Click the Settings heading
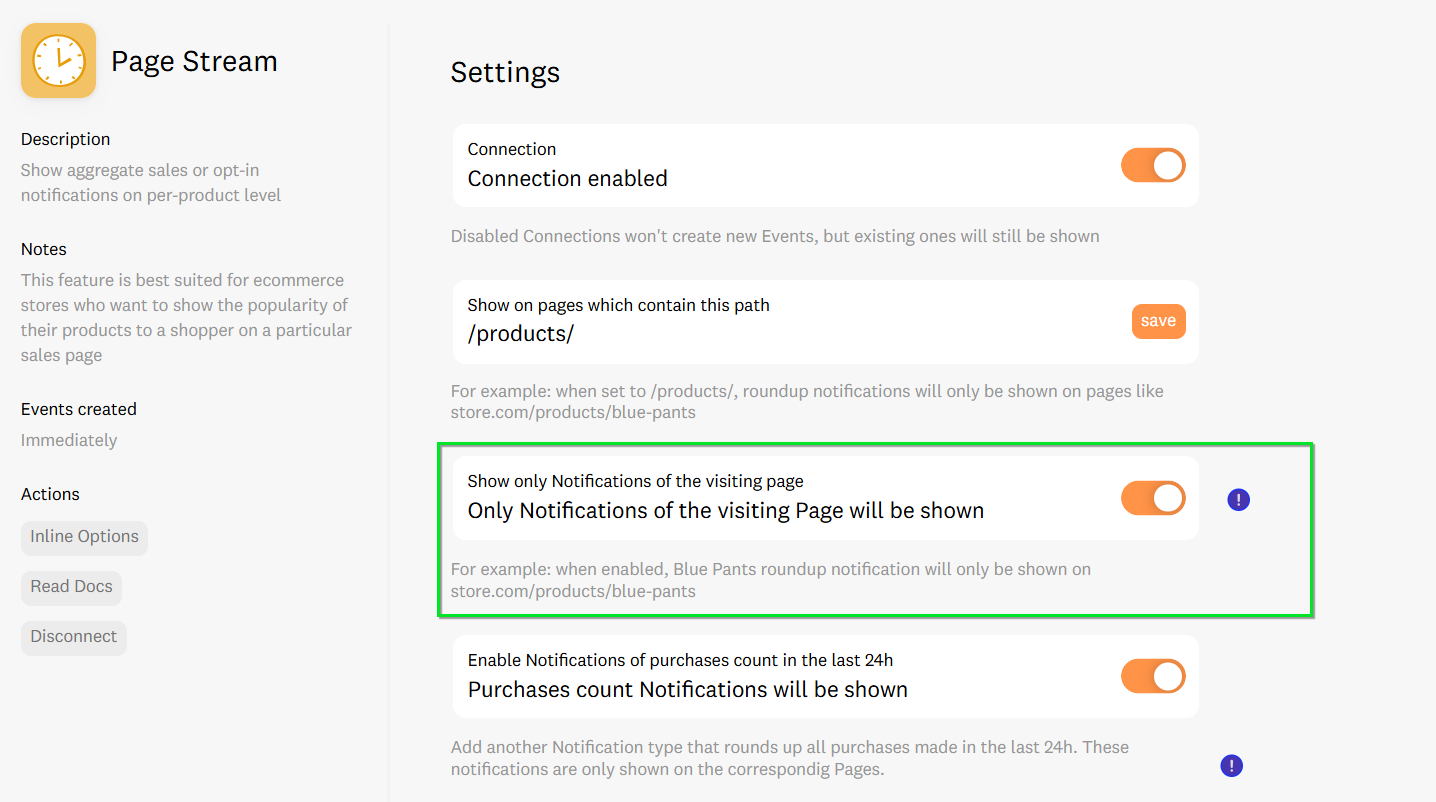This screenshot has width=1436, height=802. click(505, 72)
